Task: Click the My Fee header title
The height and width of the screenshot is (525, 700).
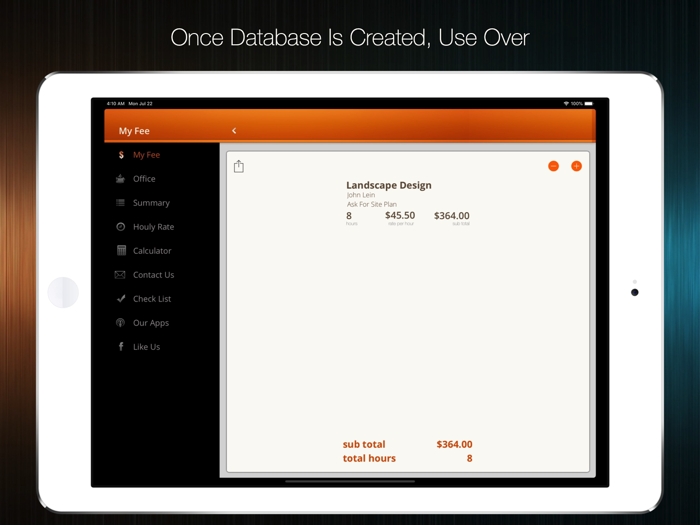Action: [x=134, y=131]
